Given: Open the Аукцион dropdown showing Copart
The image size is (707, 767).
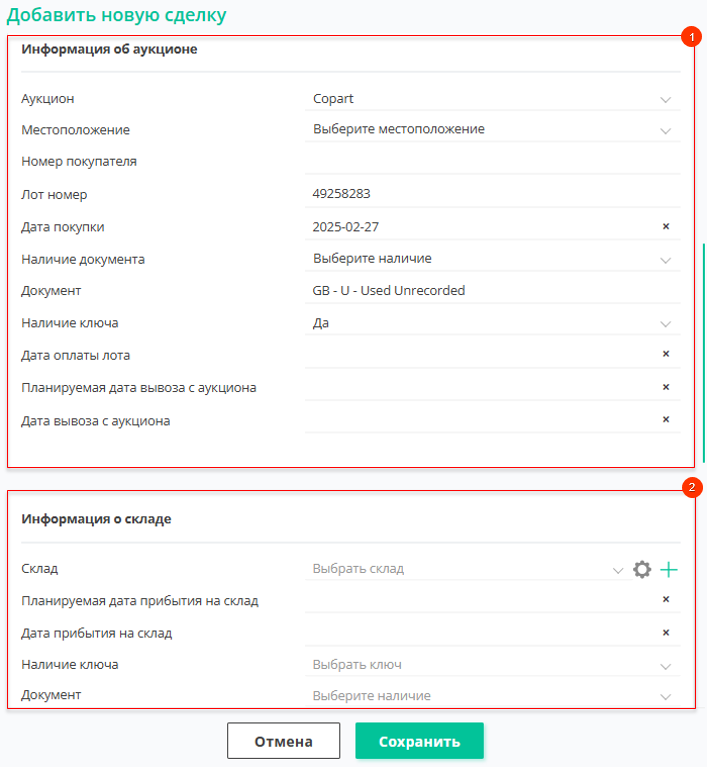Looking at the screenshot, I should click(x=493, y=99).
